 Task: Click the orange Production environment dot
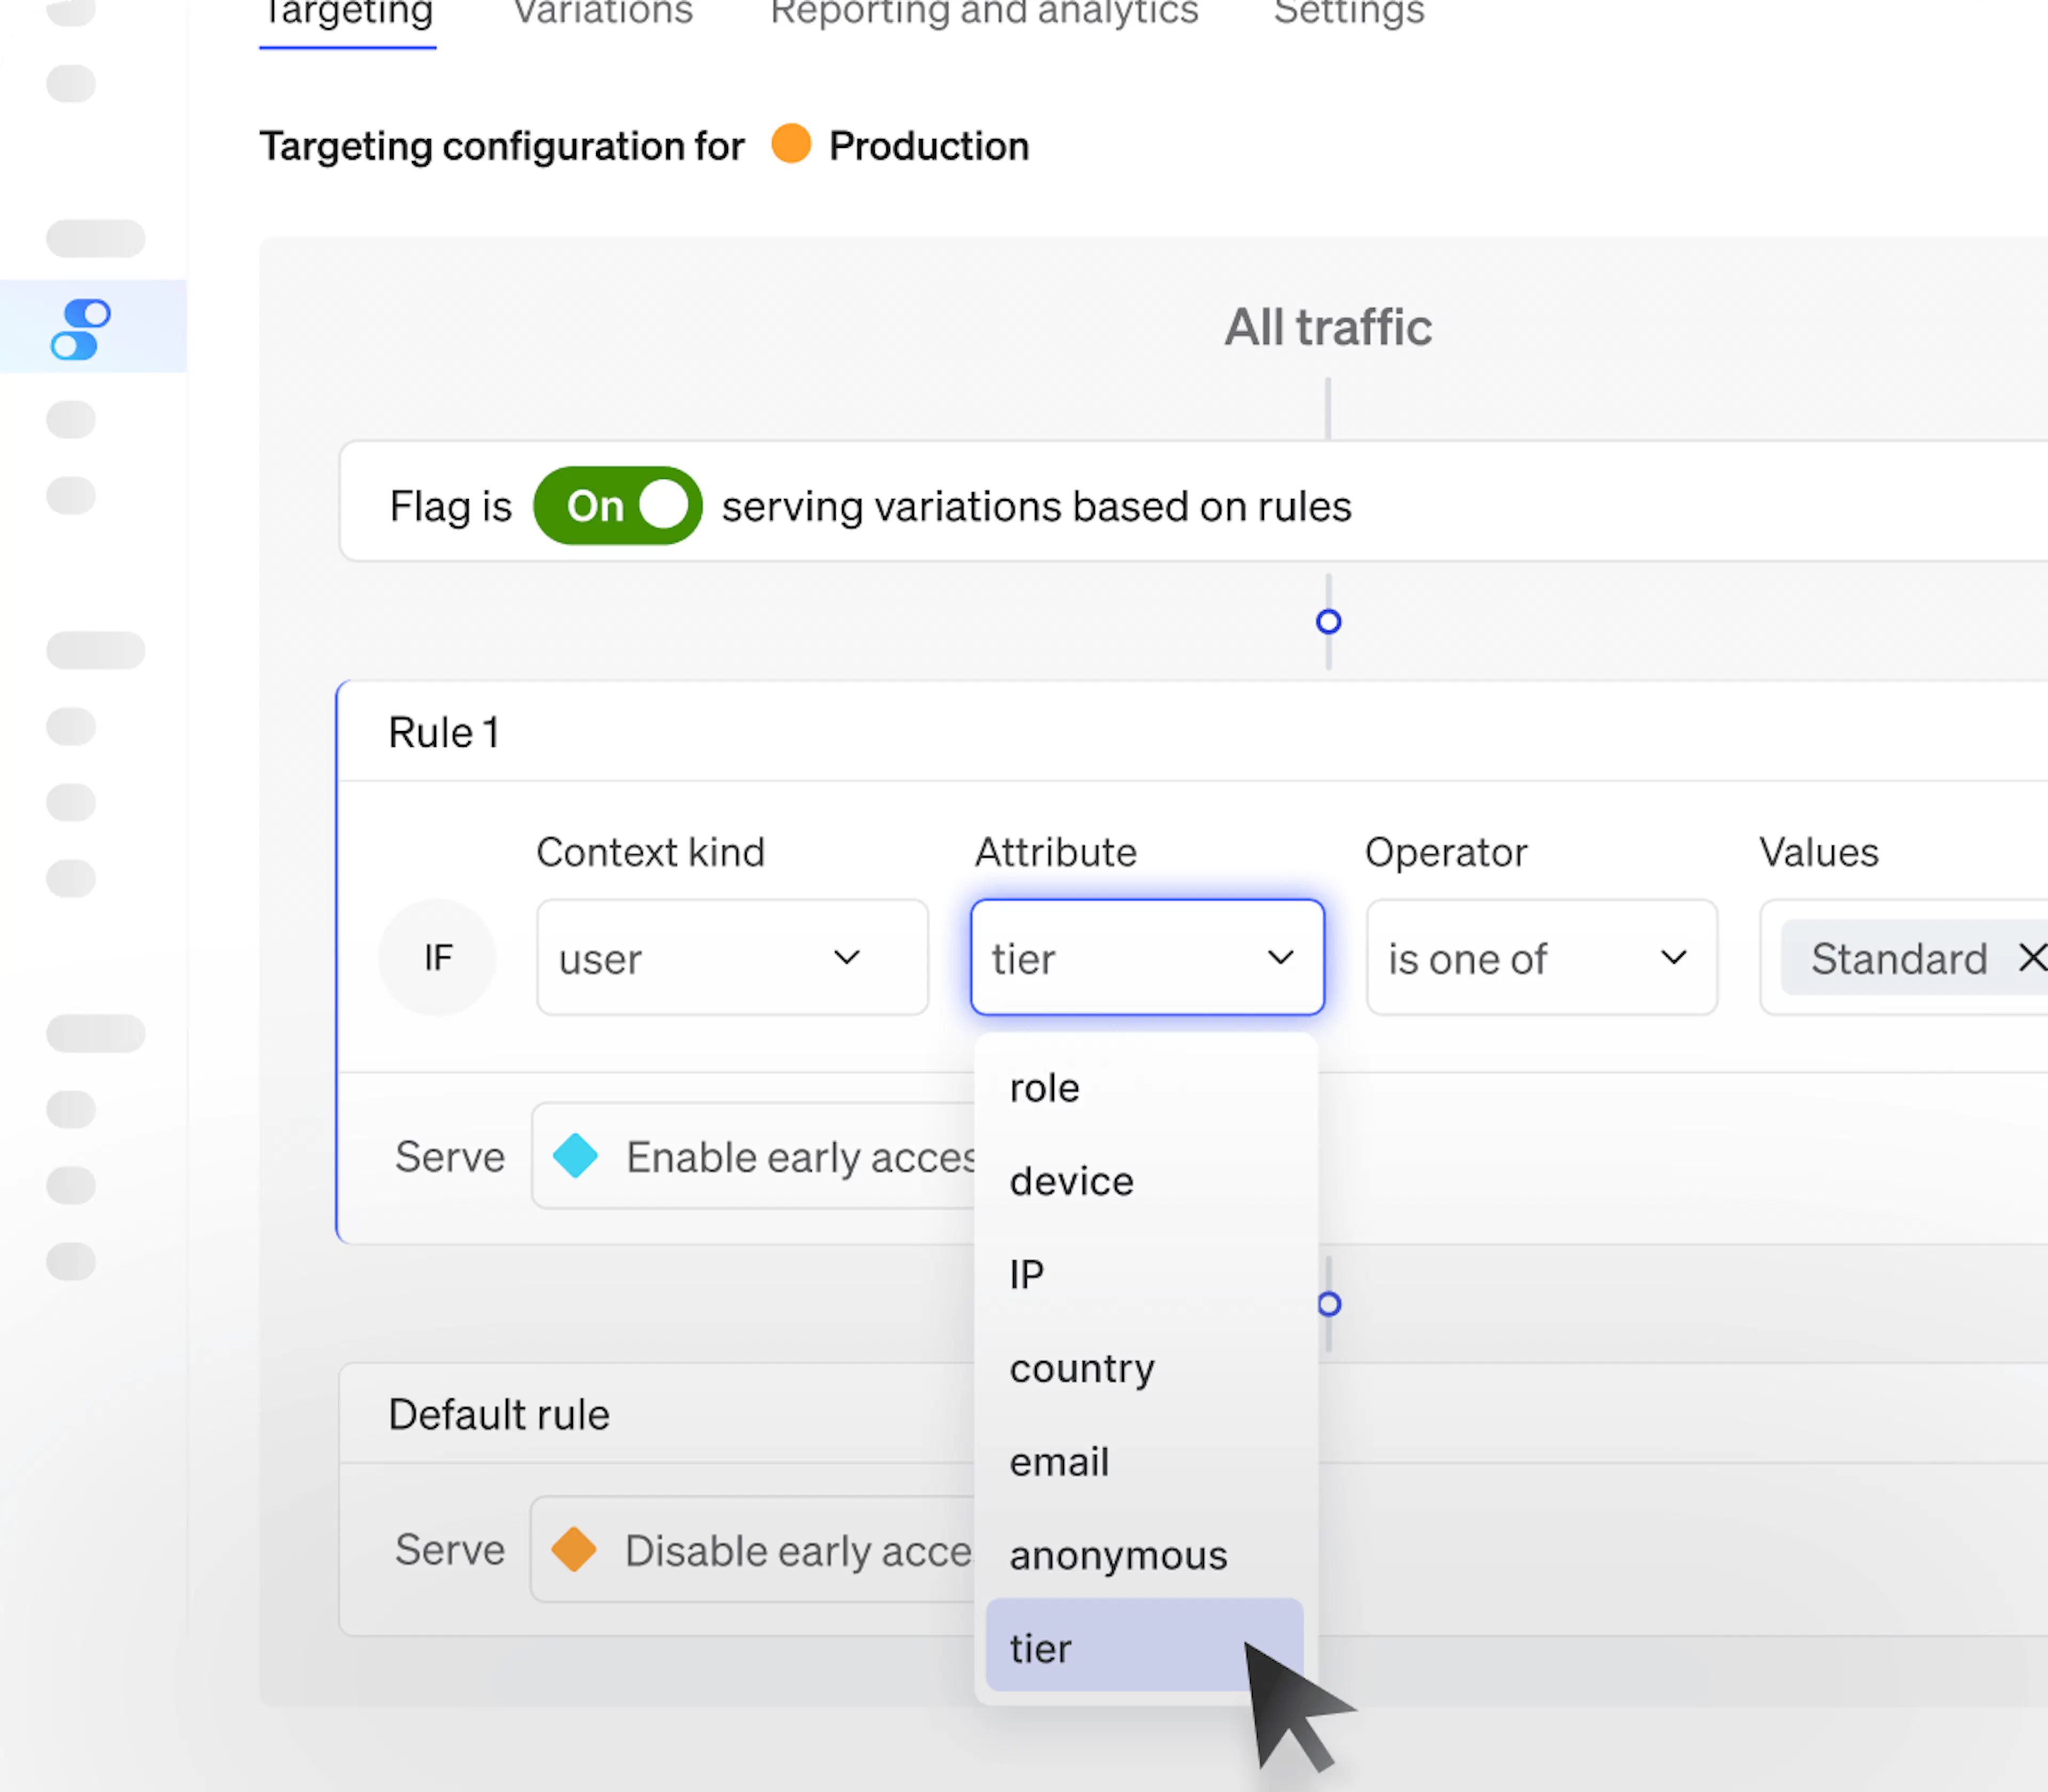point(791,146)
